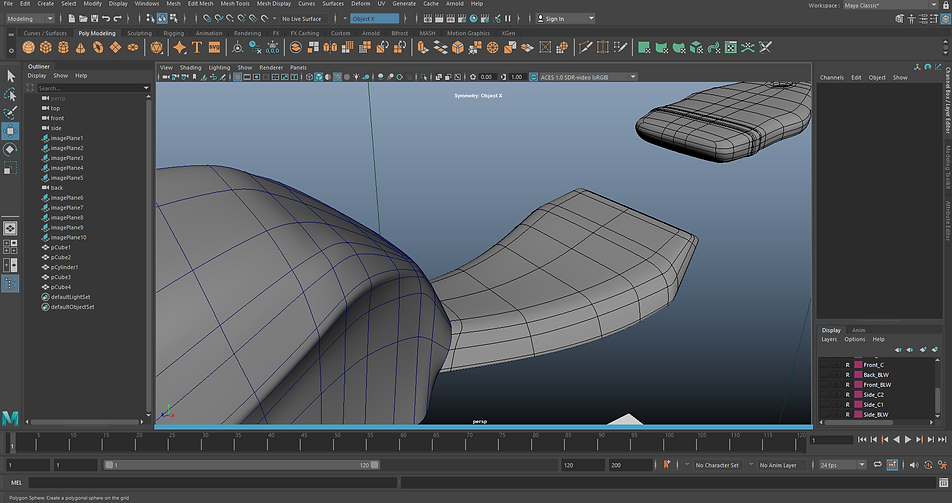Image resolution: width=952 pixels, height=503 pixels.
Task: Create a polygon cone from the shelf
Action: coord(80,47)
